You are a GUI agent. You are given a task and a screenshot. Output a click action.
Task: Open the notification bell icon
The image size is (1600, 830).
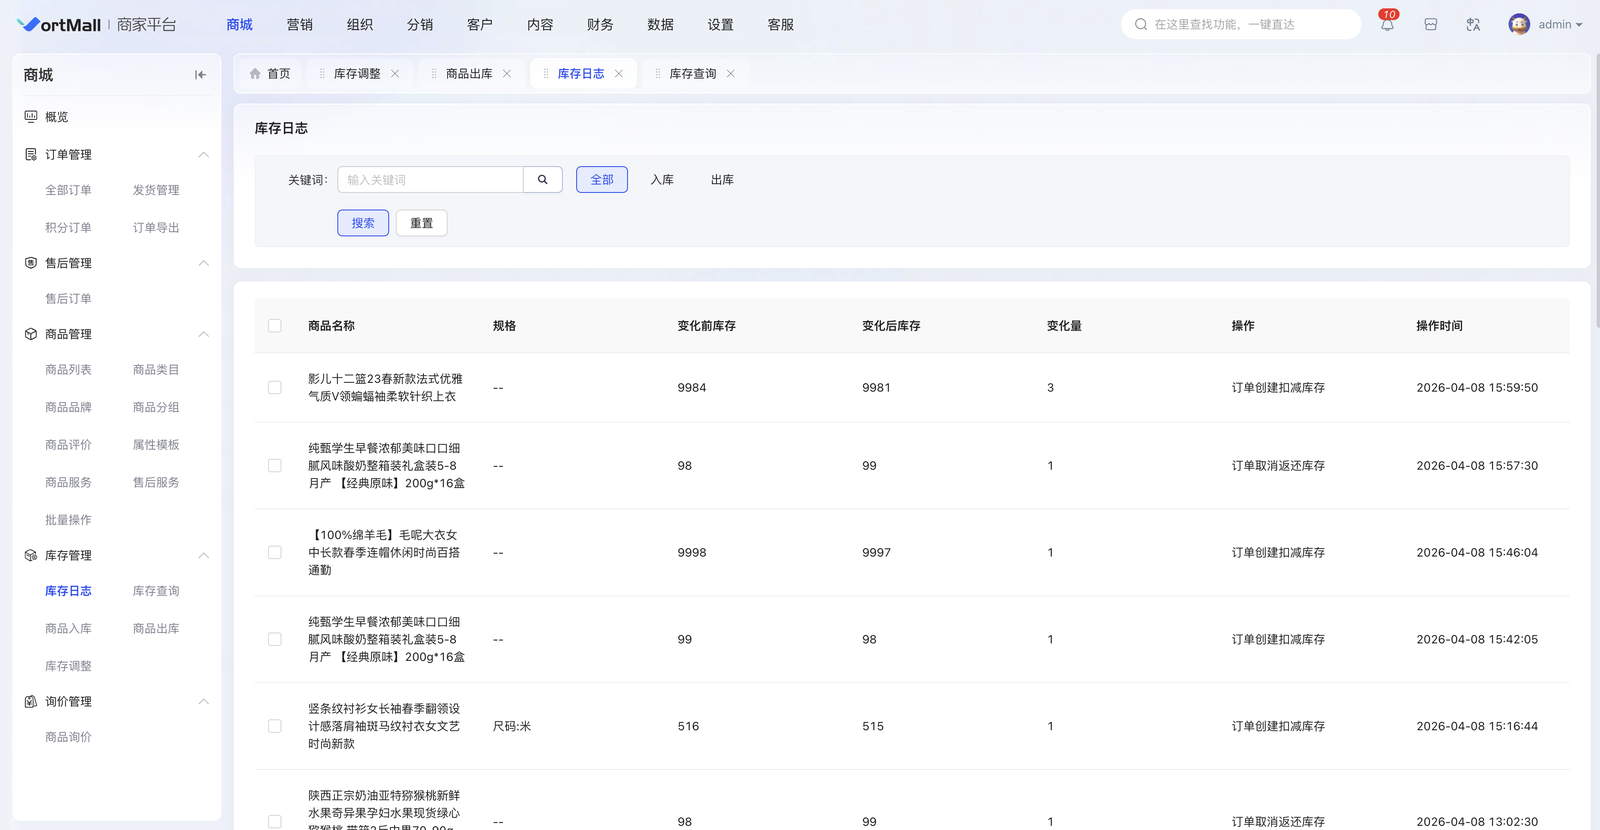[x=1387, y=25]
